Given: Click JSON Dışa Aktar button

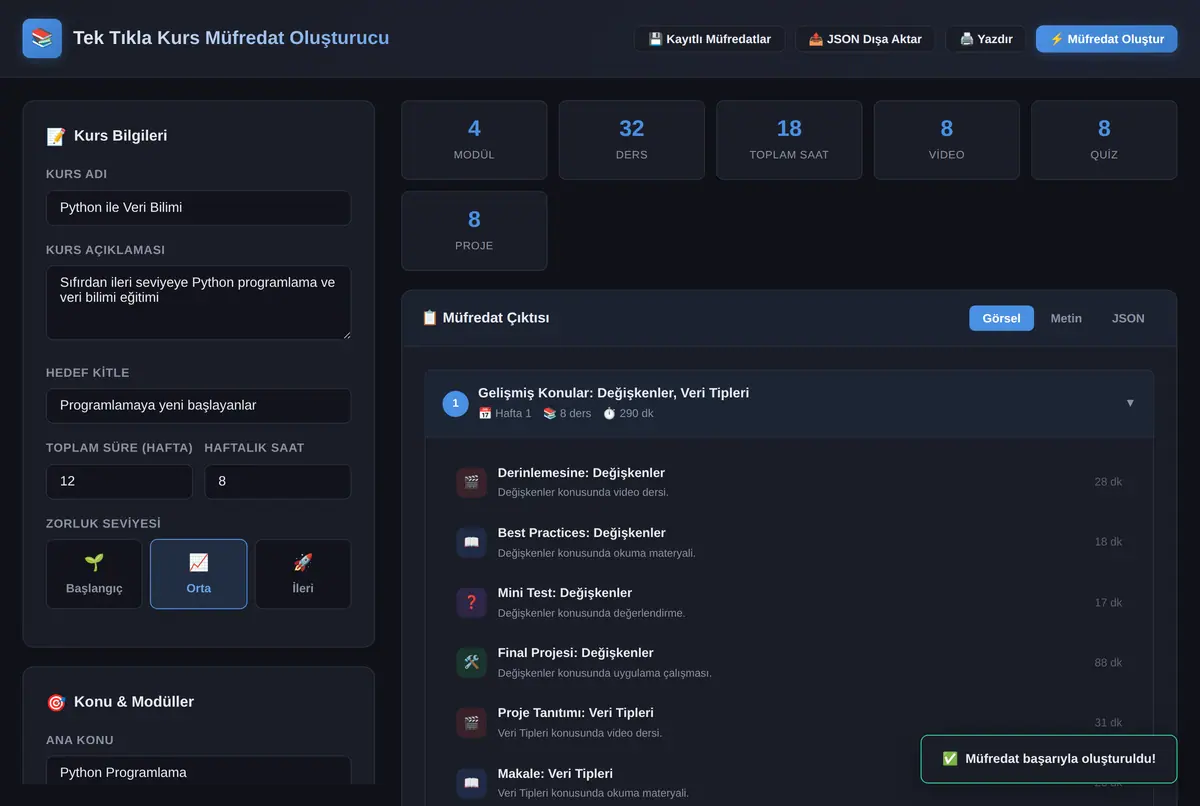Looking at the screenshot, I should [x=865, y=39].
